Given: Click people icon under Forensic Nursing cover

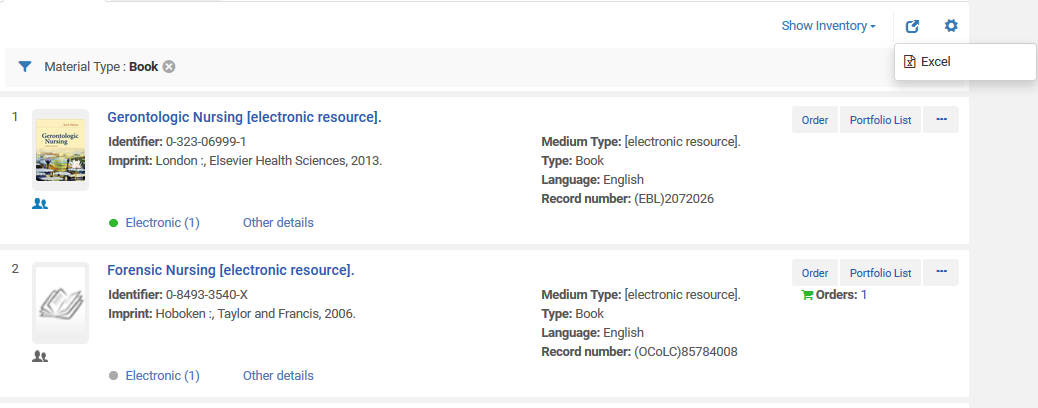Looking at the screenshot, I should (40, 356).
